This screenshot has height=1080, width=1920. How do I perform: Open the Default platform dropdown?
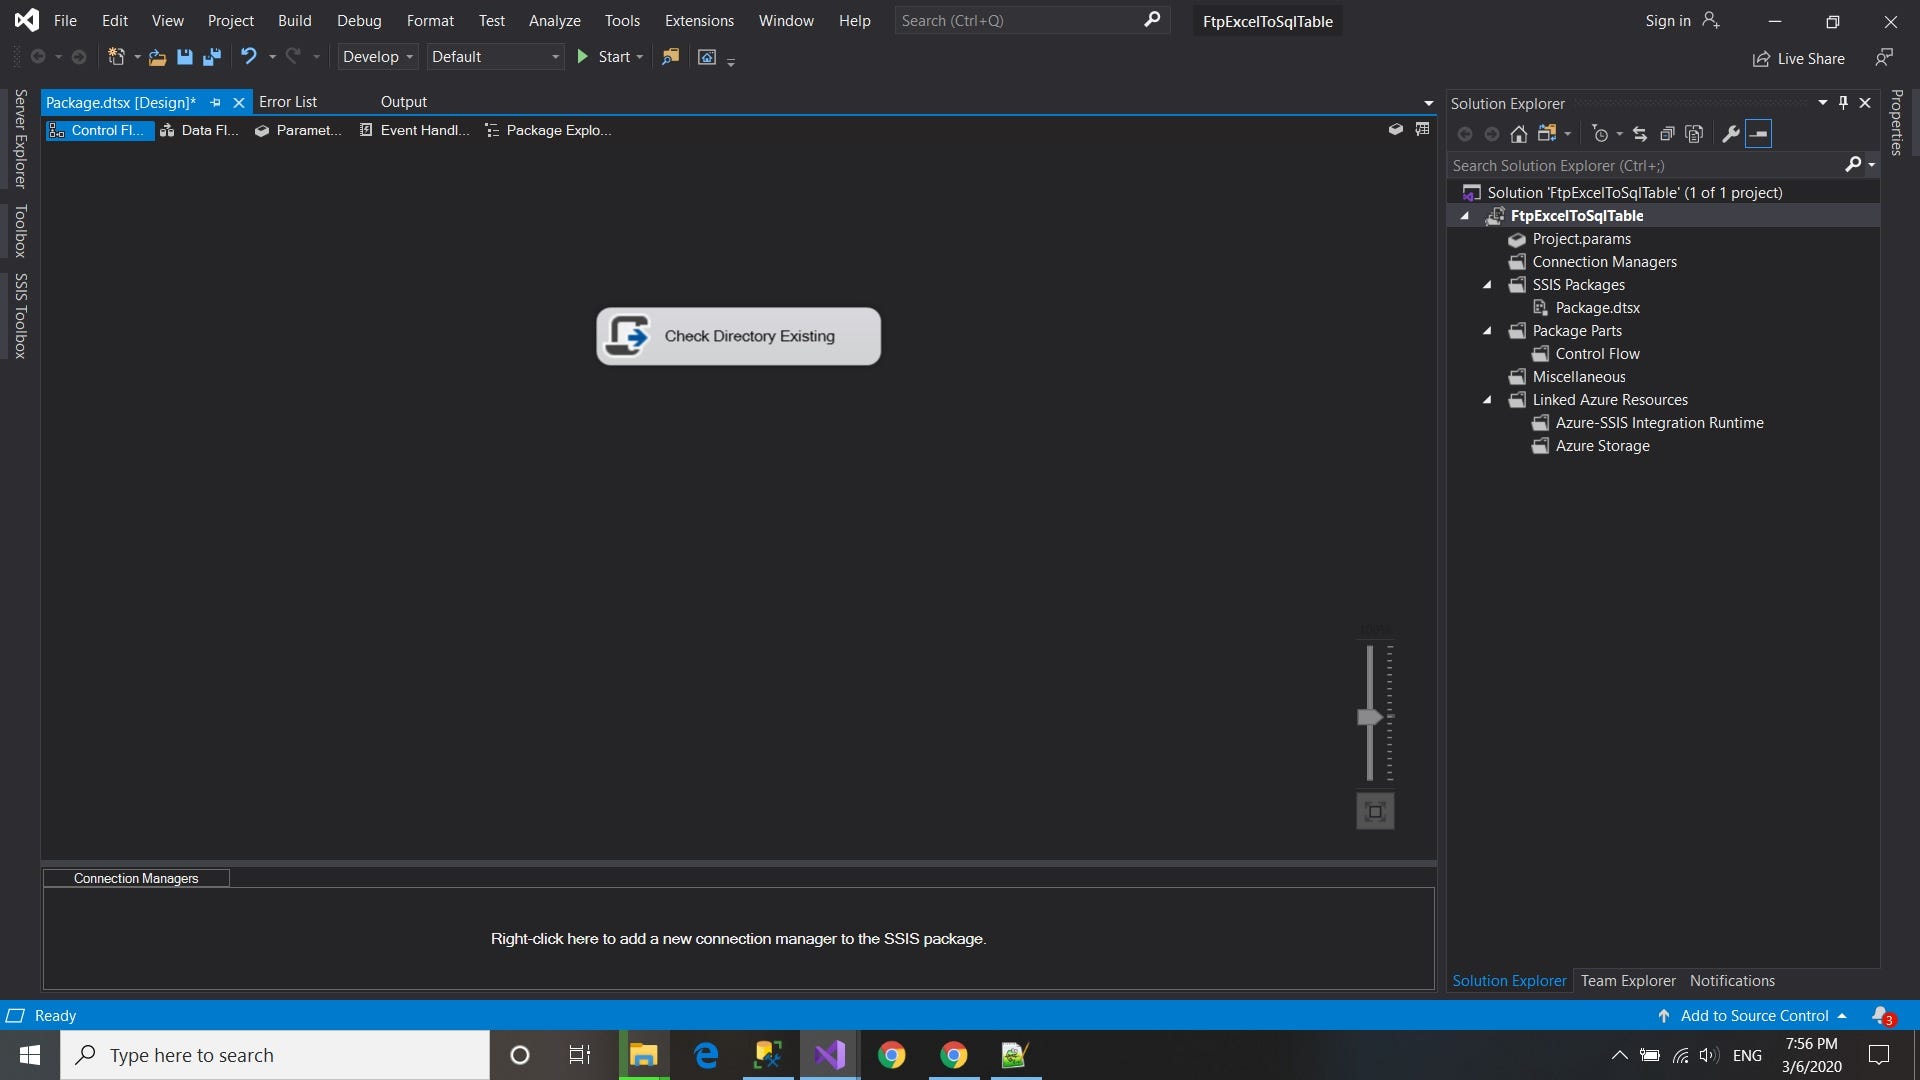496,57
